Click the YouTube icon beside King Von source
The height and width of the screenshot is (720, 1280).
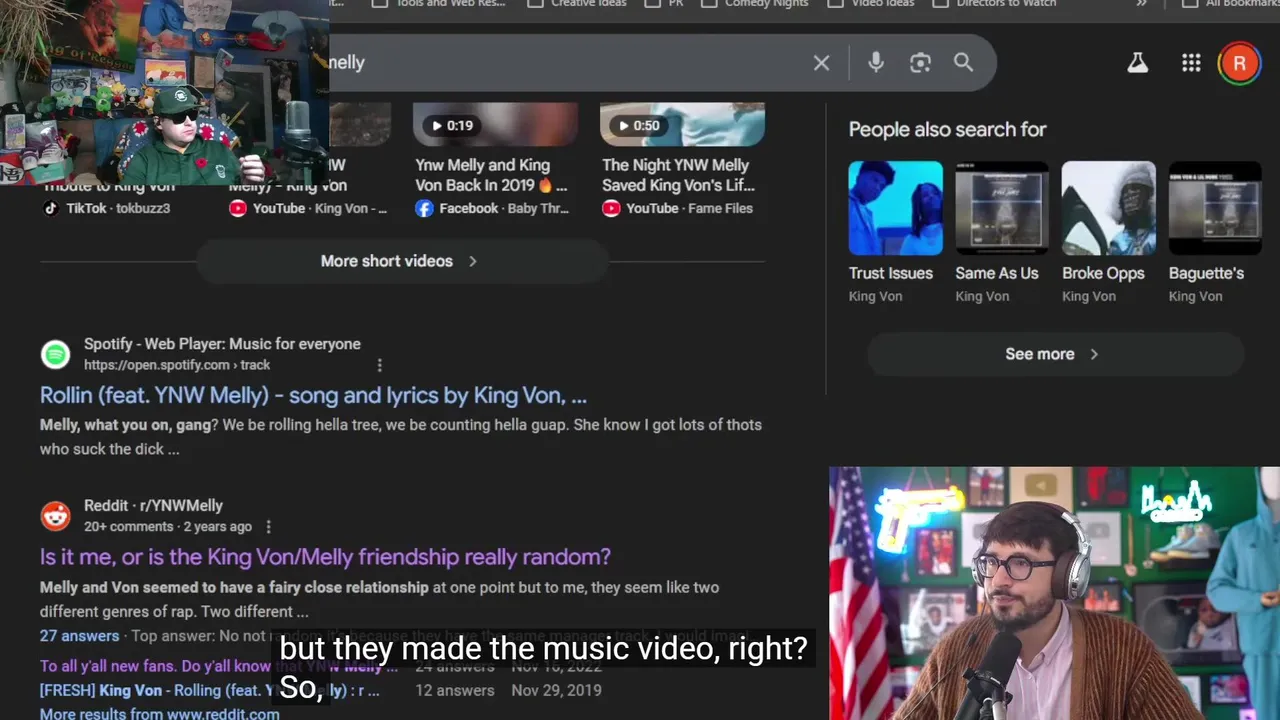[x=237, y=208]
